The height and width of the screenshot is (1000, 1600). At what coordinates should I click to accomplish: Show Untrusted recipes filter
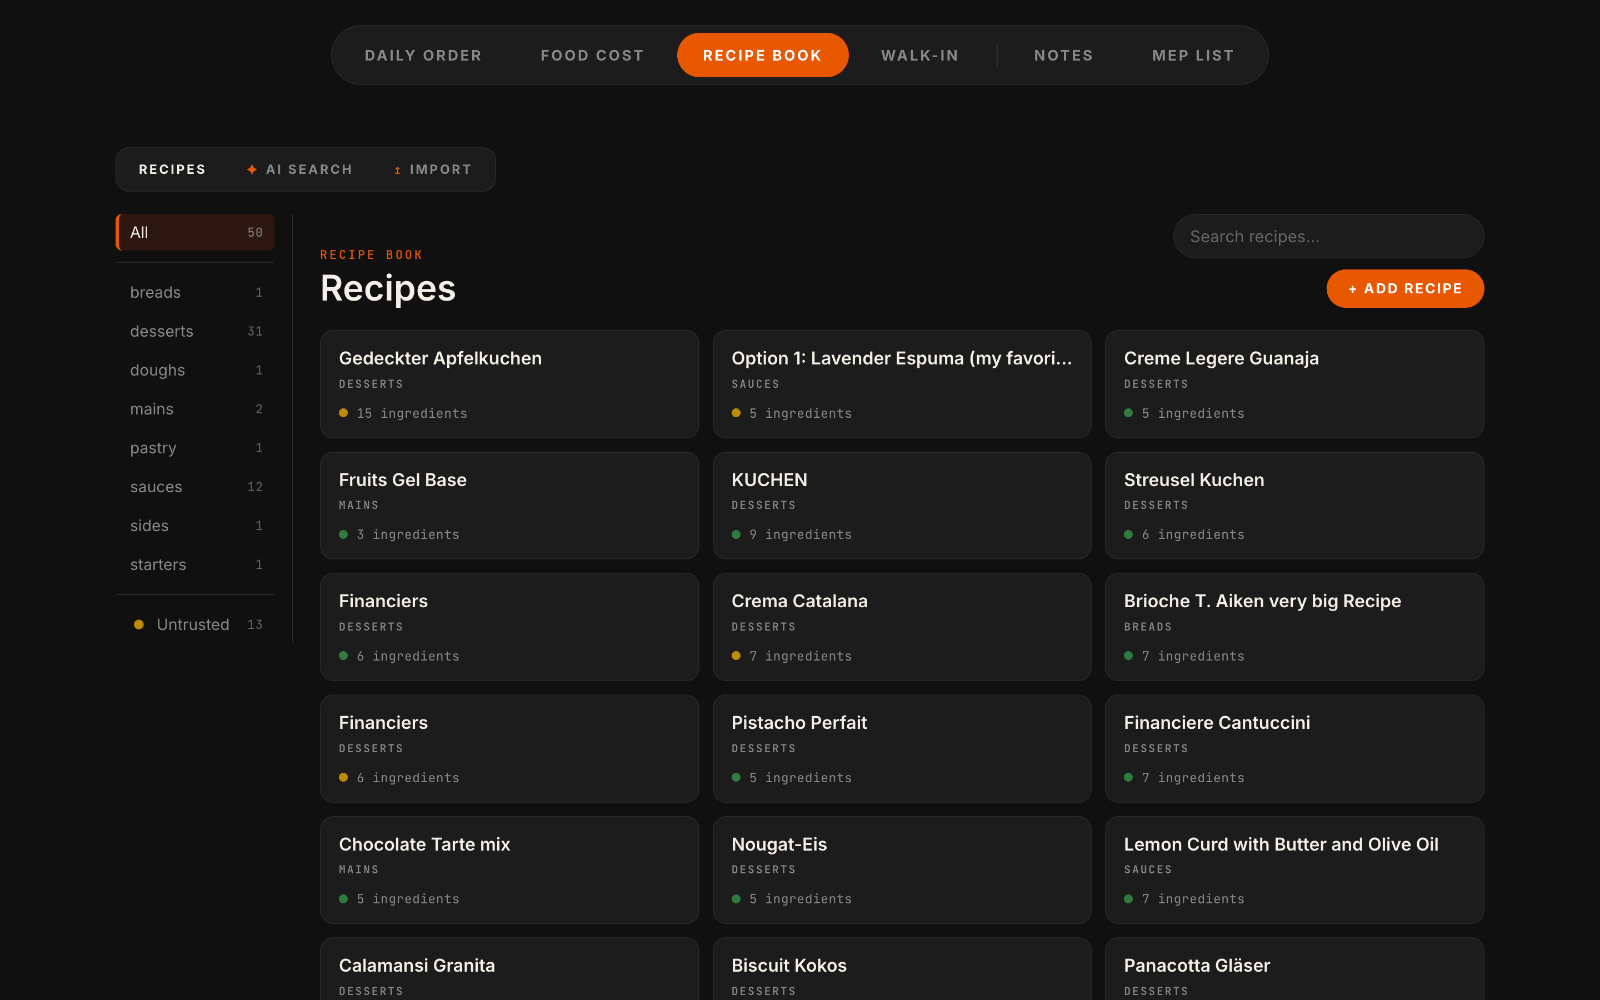coord(196,624)
